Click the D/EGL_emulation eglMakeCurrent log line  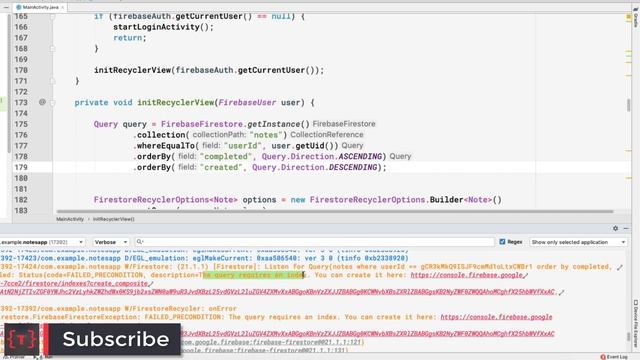(x=204, y=258)
